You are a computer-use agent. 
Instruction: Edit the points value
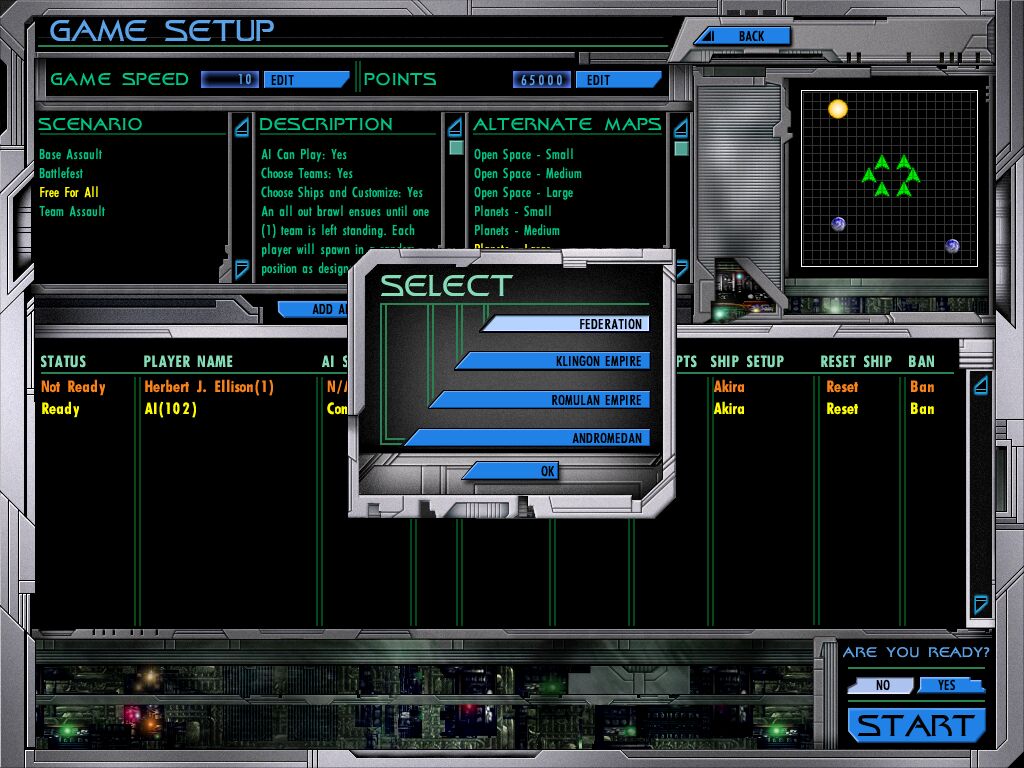pyautogui.click(x=618, y=80)
